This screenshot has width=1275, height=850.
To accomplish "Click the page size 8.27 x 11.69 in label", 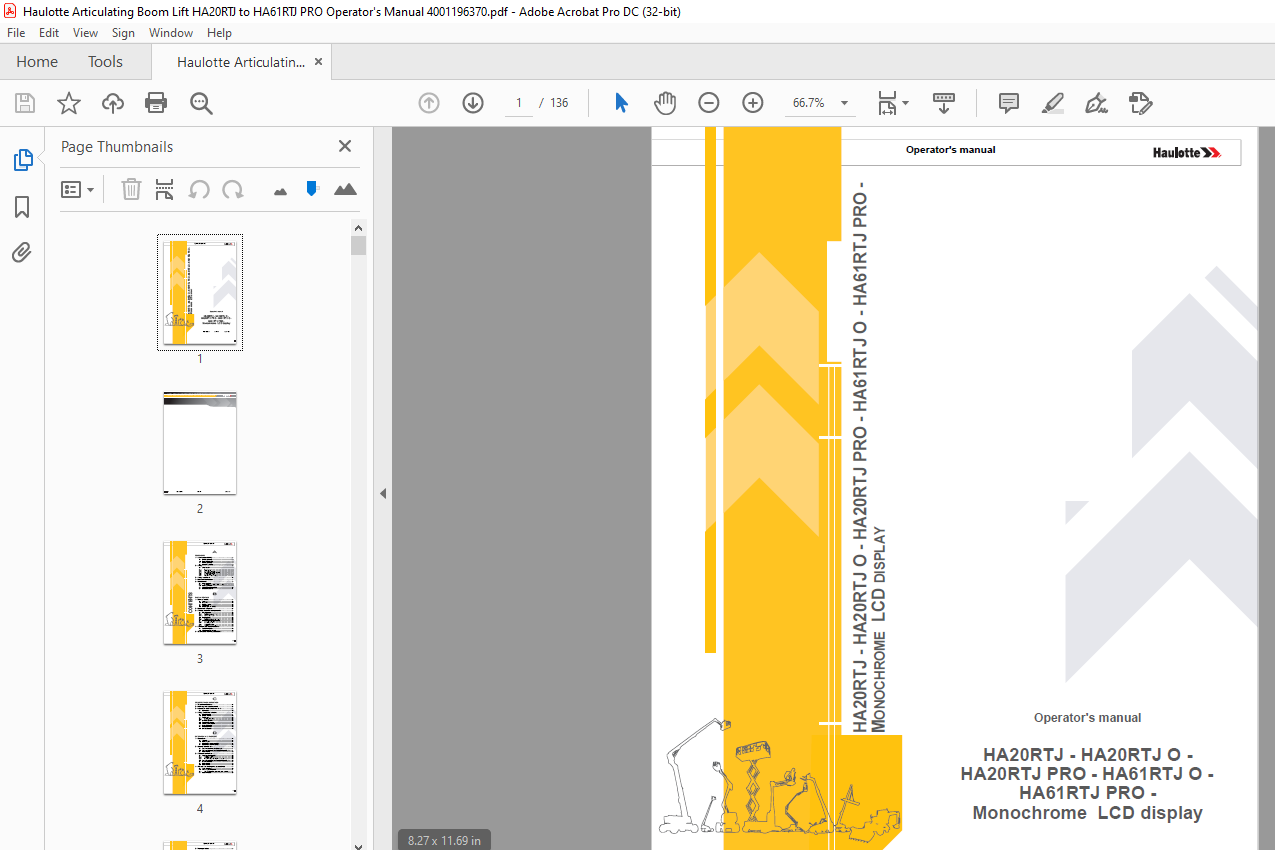I will (444, 840).
